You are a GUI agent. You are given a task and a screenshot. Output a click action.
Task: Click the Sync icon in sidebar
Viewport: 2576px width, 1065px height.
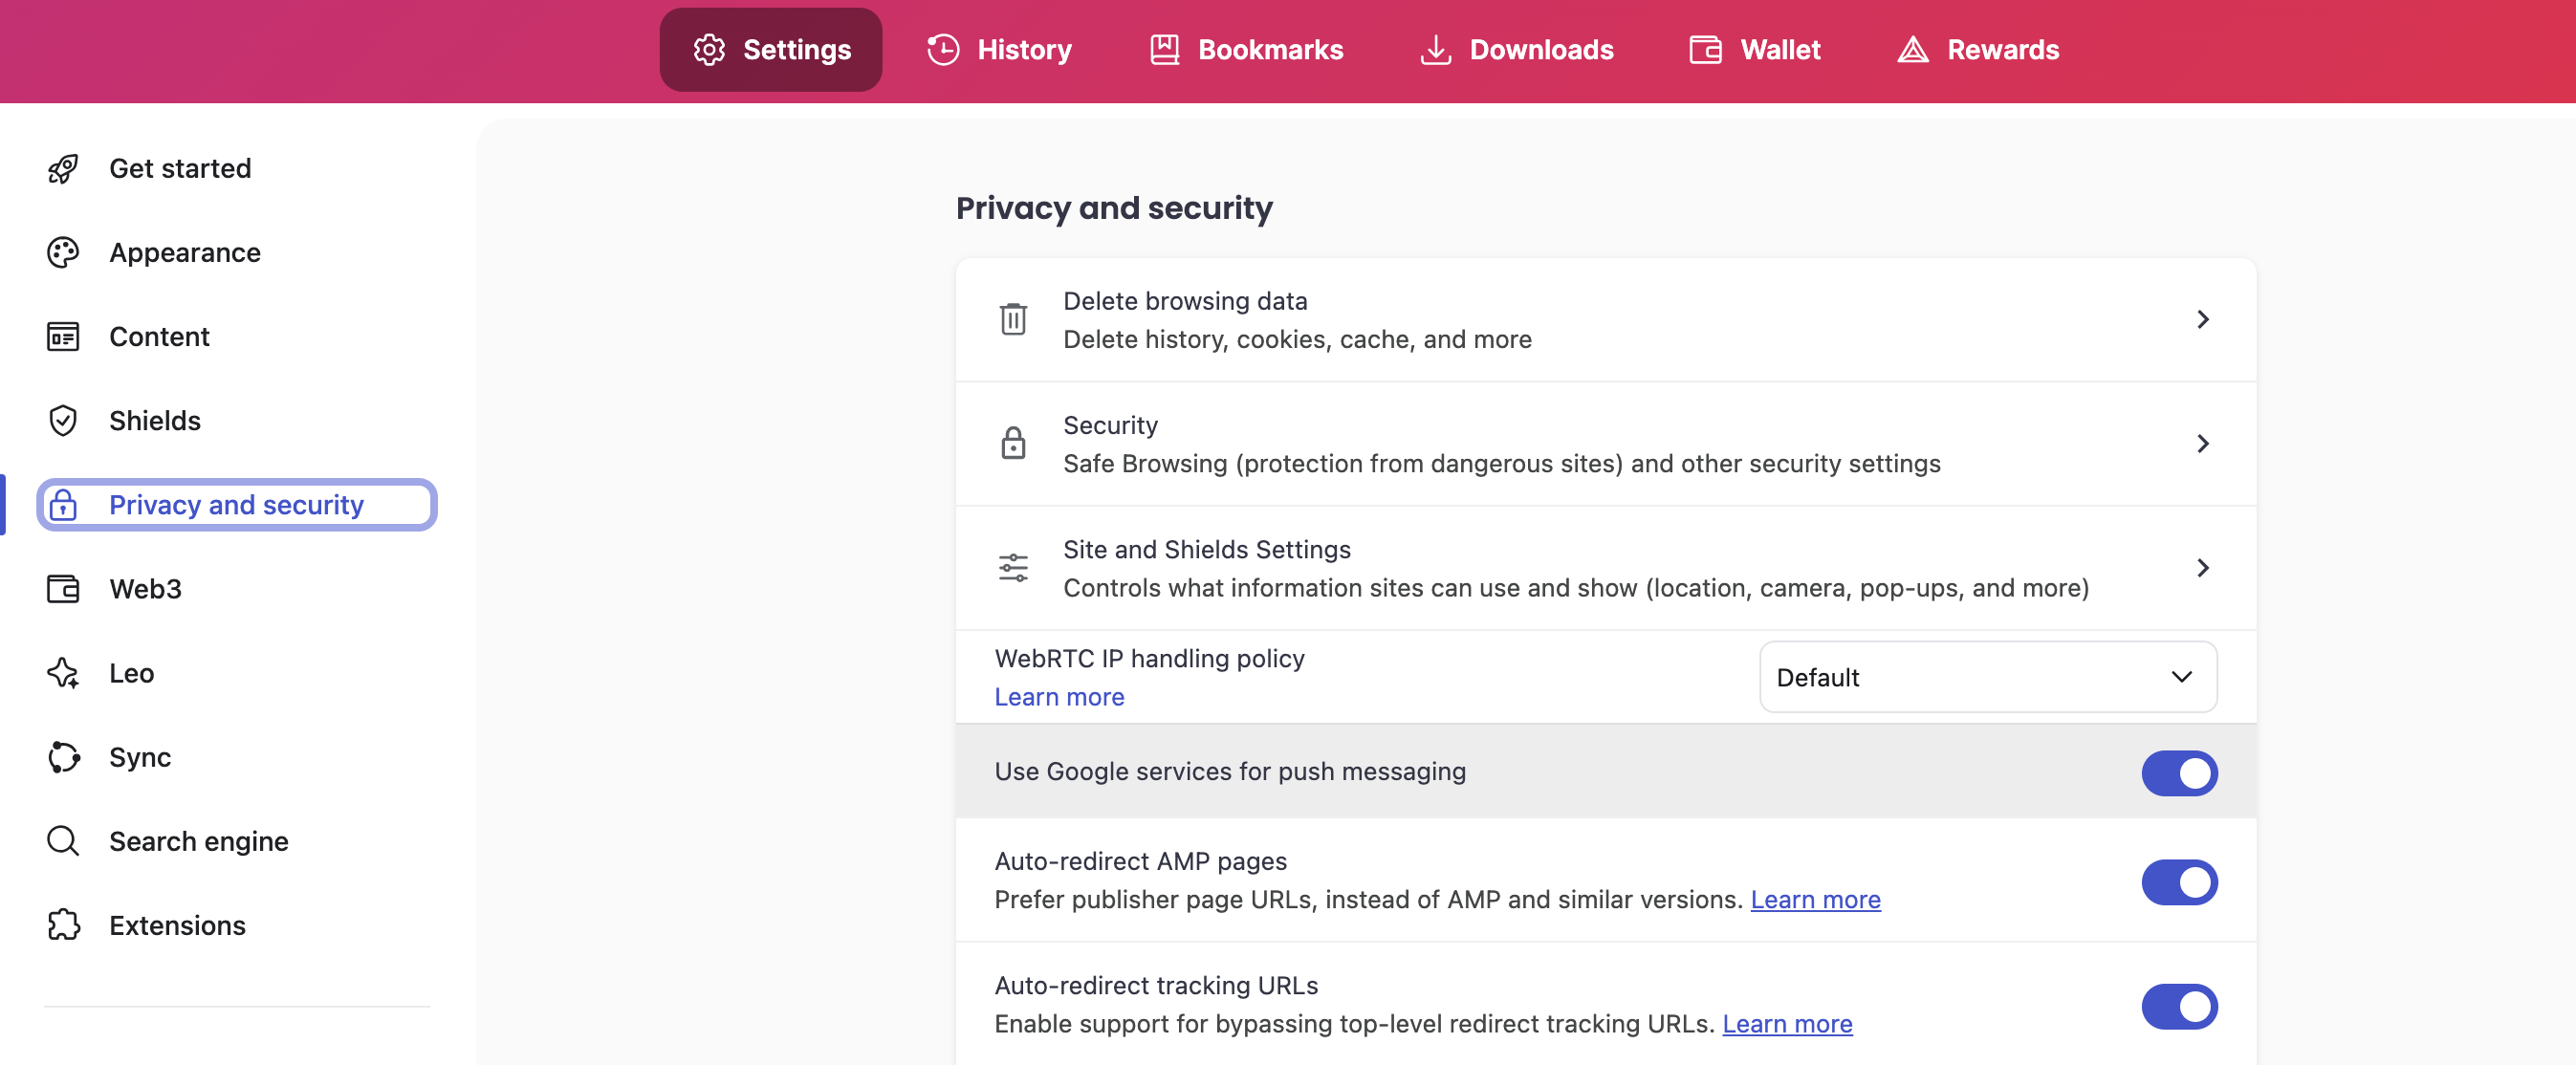click(63, 757)
